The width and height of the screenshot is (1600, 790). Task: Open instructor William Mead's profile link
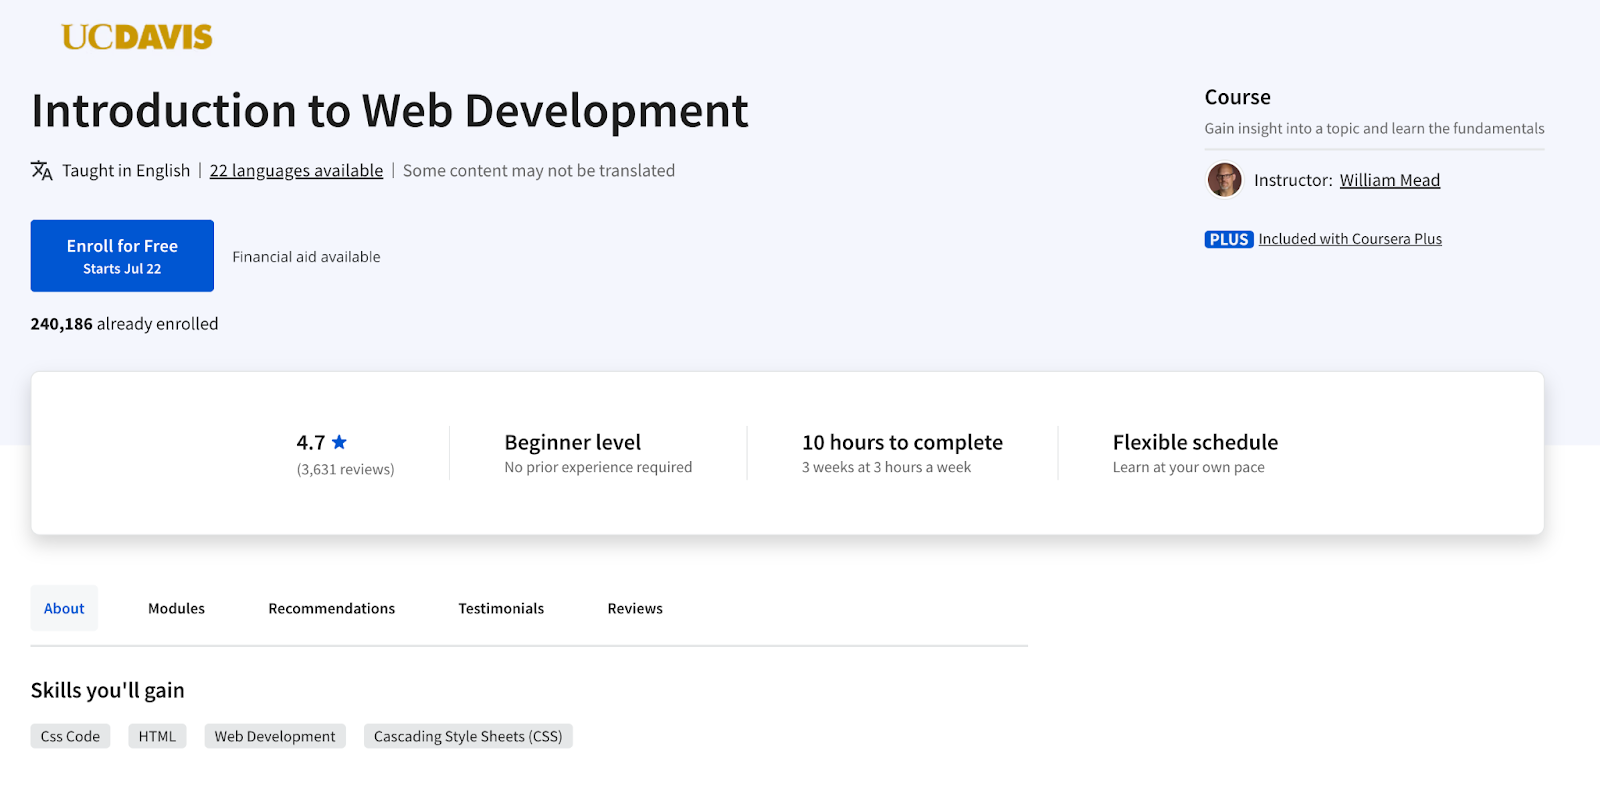1390,180
